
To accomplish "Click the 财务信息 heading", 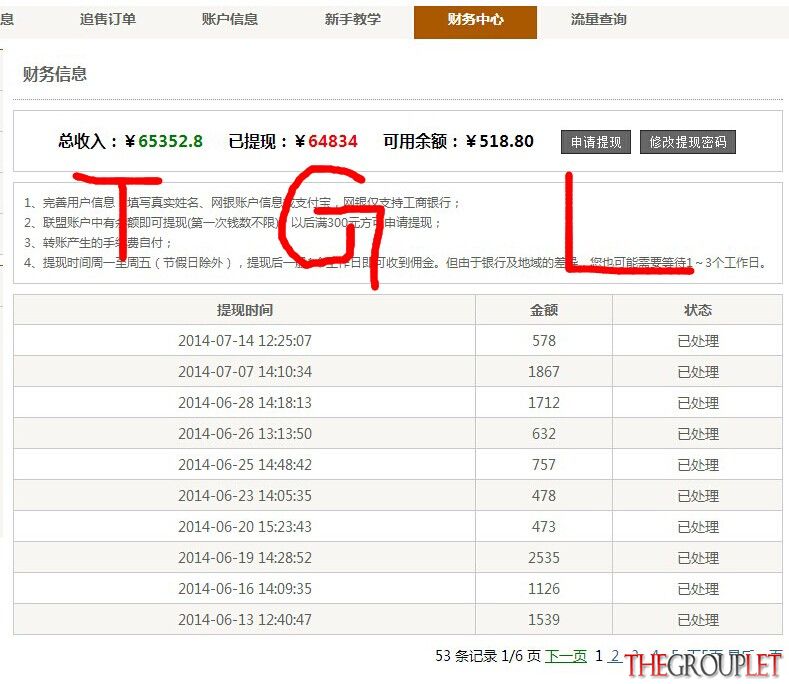I will (54, 74).
